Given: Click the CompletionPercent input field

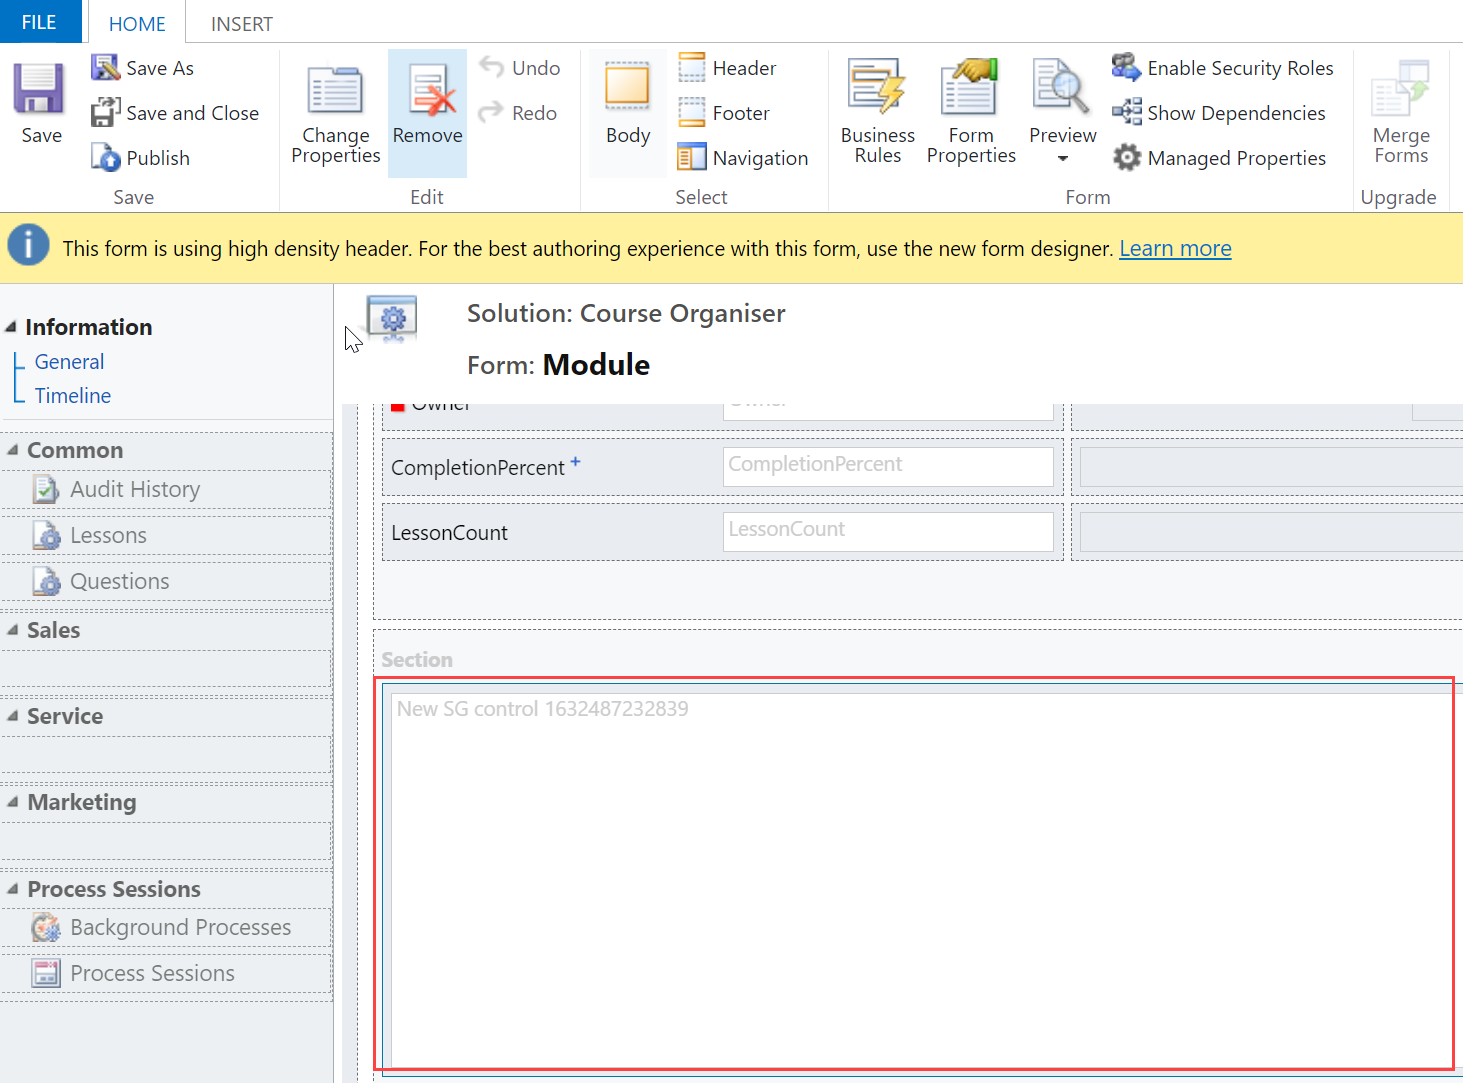Looking at the screenshot, I should click(x=886, y=465).
